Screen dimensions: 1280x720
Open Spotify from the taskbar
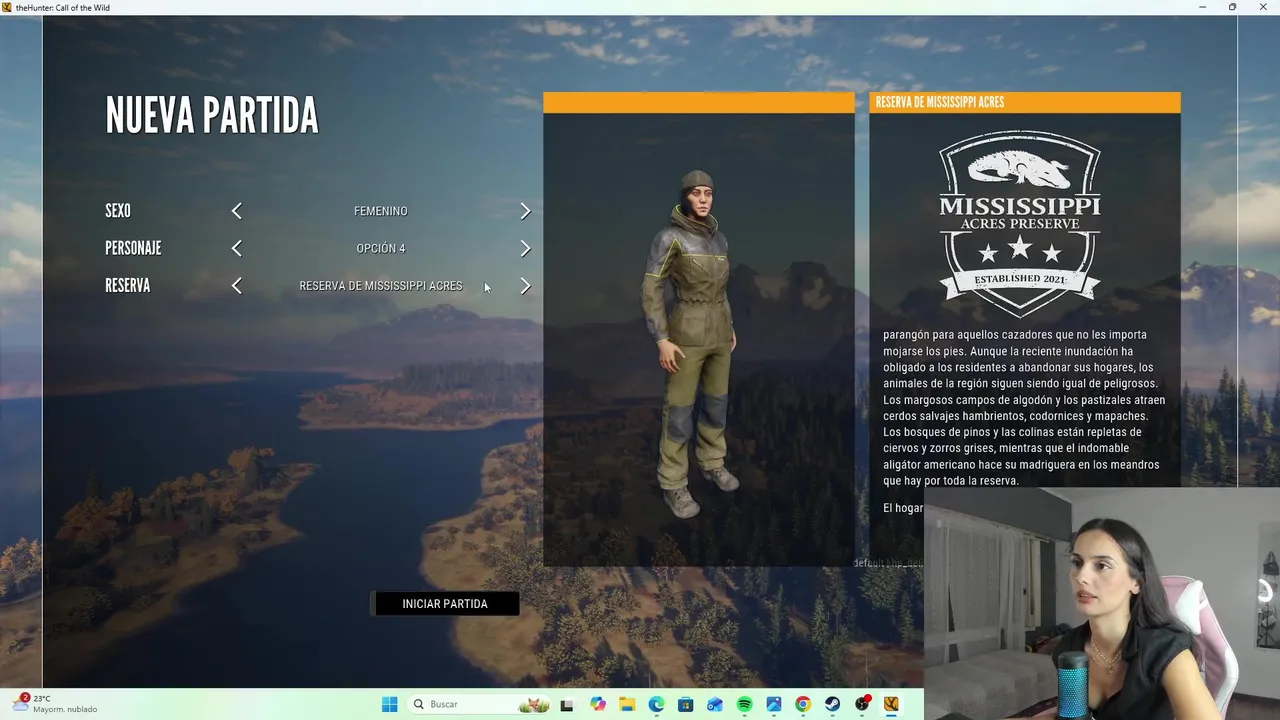coord(744,704)
